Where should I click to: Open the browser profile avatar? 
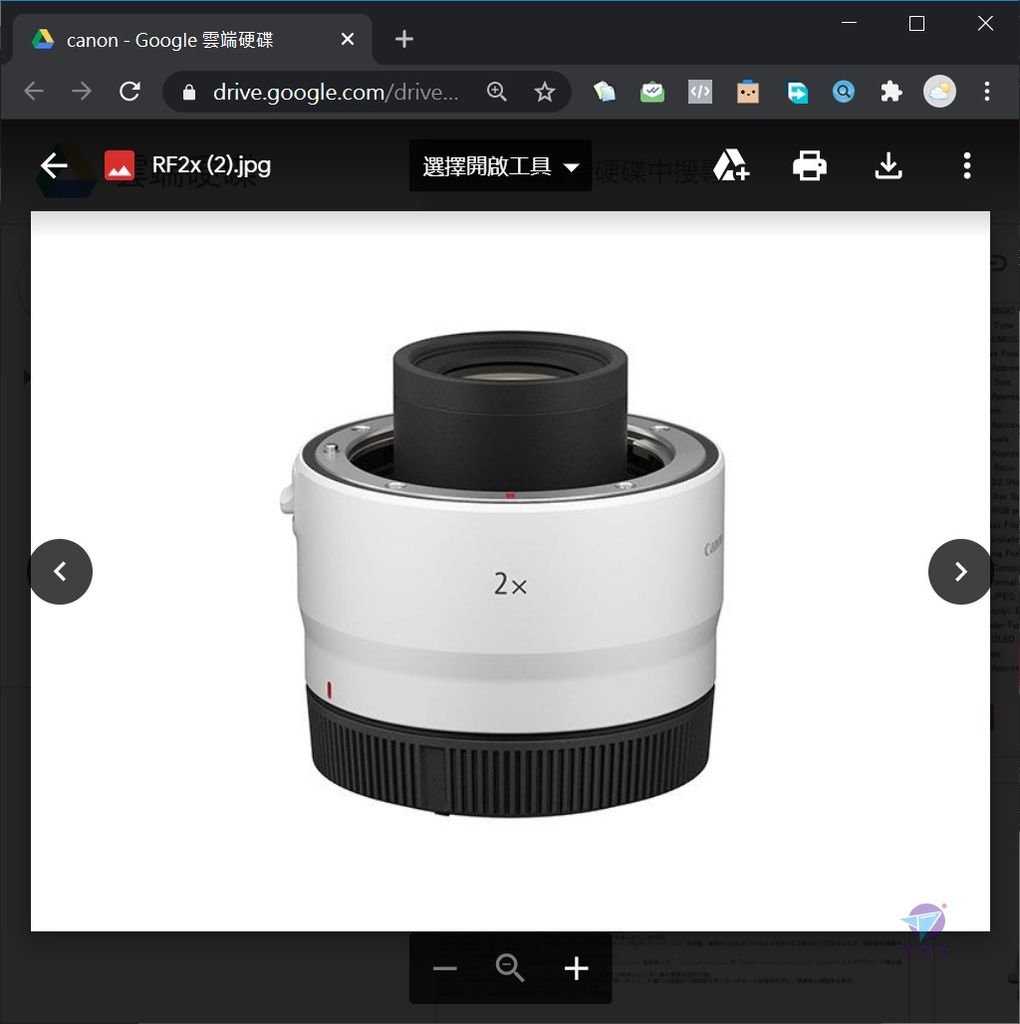(939, 91)
